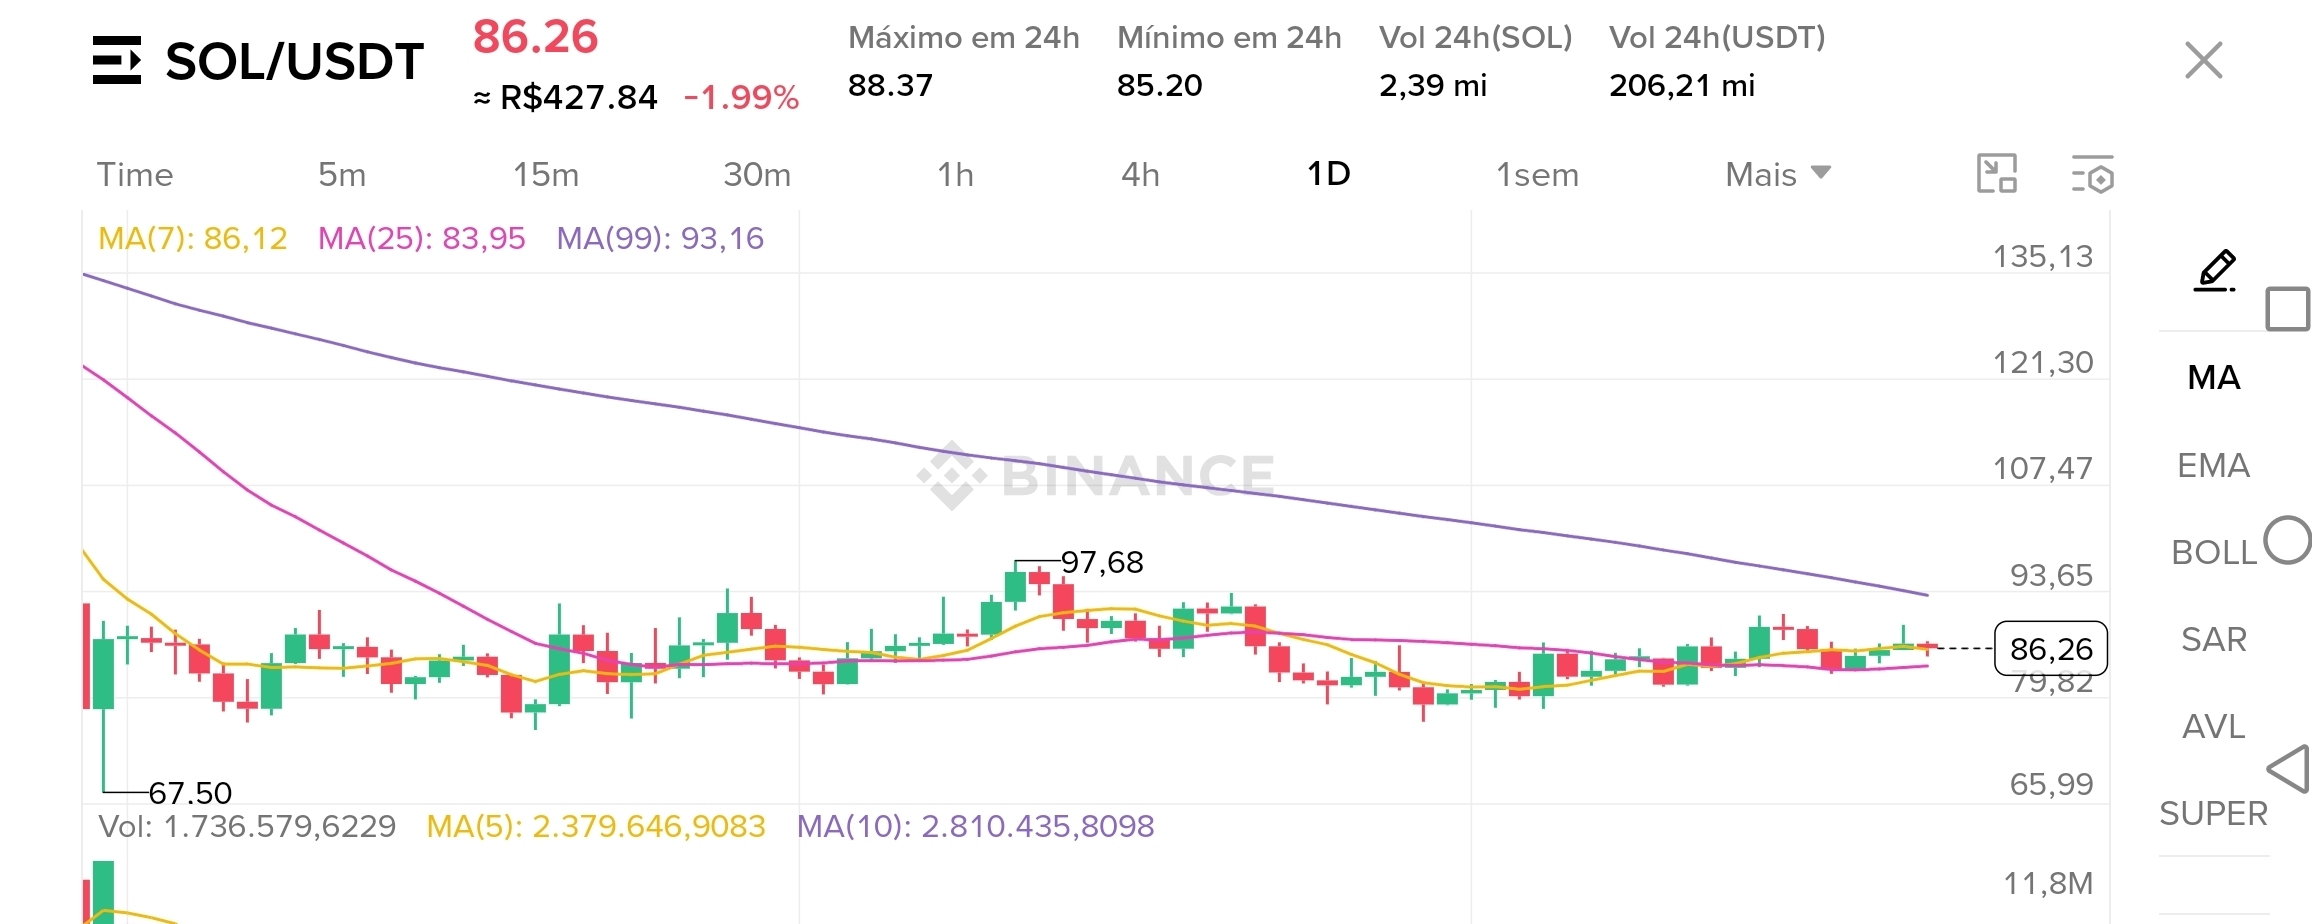Click the Vol 24h(USDT) value 206,21 mi
The width and height of the screenshot is (2312, 924).
pos(1682,86)
